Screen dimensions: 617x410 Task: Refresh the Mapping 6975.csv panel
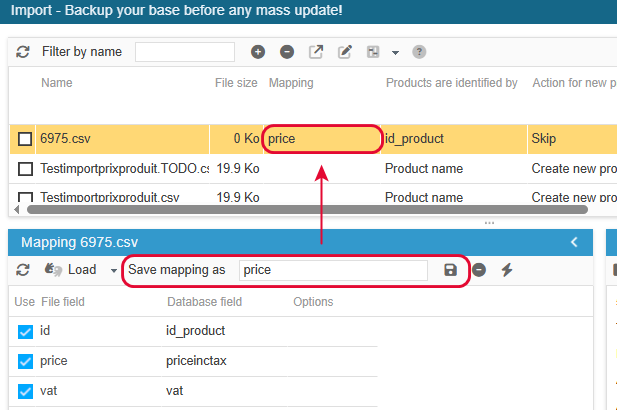23,270
